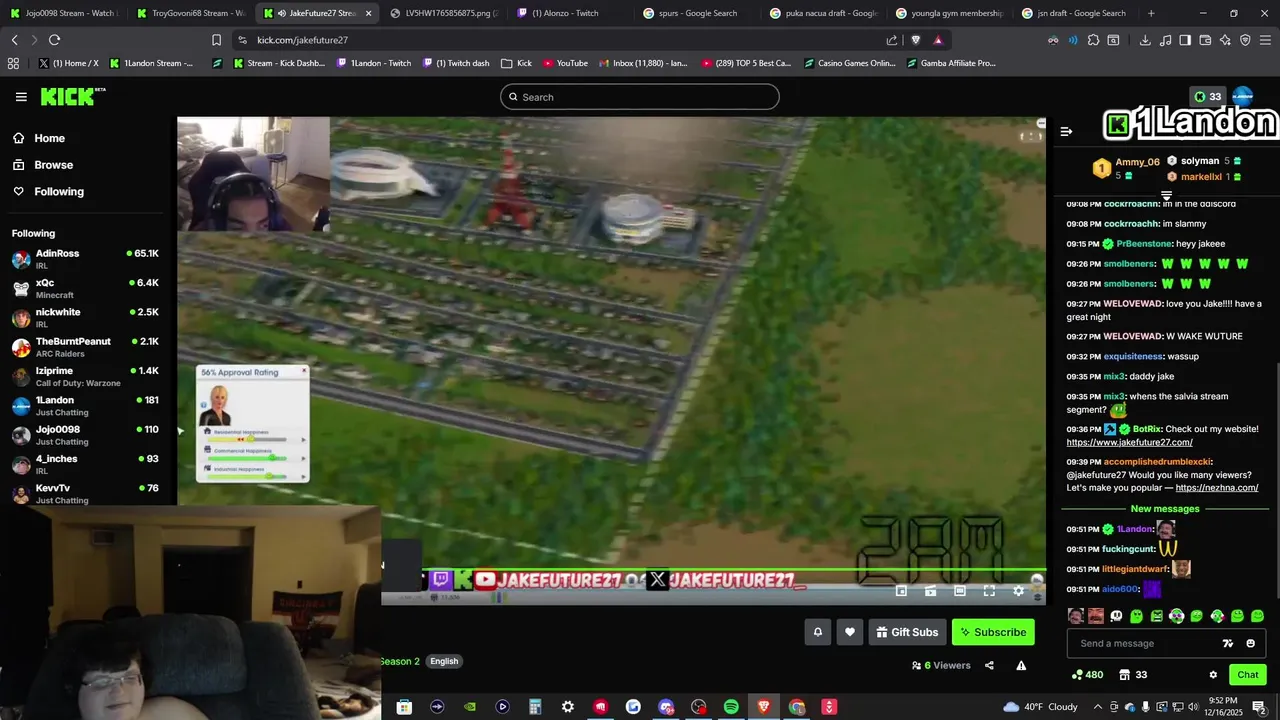Screen dimensions: 1280x720
Task: Report the stream with the warning triangle icon
Action: 1021,665
